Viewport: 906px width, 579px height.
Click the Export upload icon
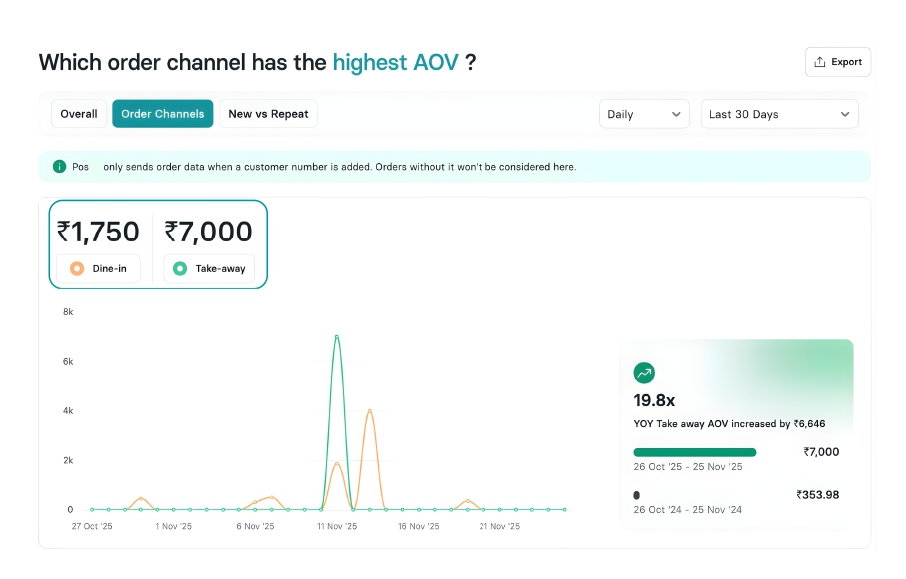click(x=819, y=62)
